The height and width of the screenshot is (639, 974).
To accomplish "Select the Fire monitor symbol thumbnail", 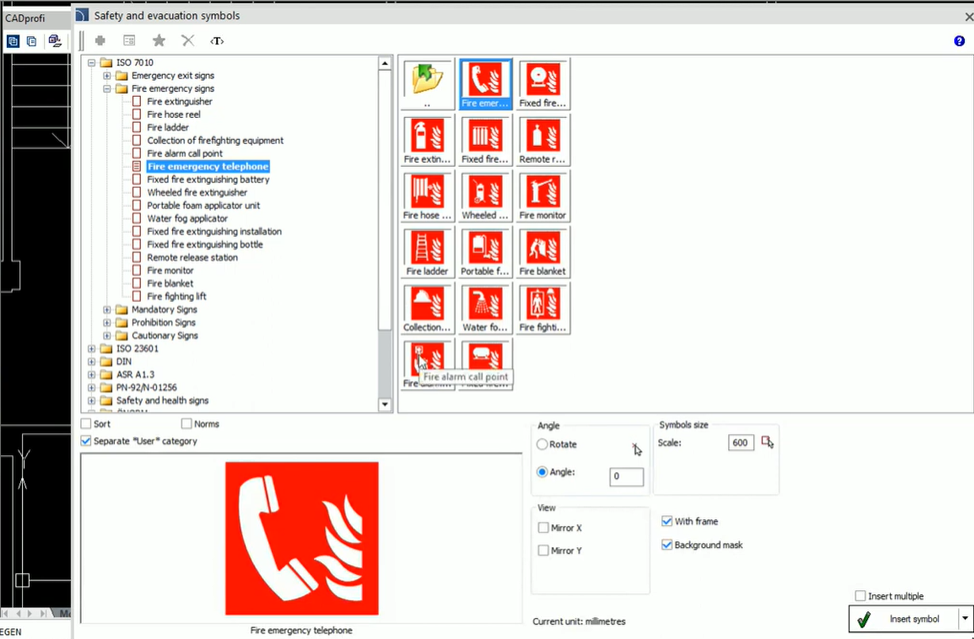I will coord(543,196).
